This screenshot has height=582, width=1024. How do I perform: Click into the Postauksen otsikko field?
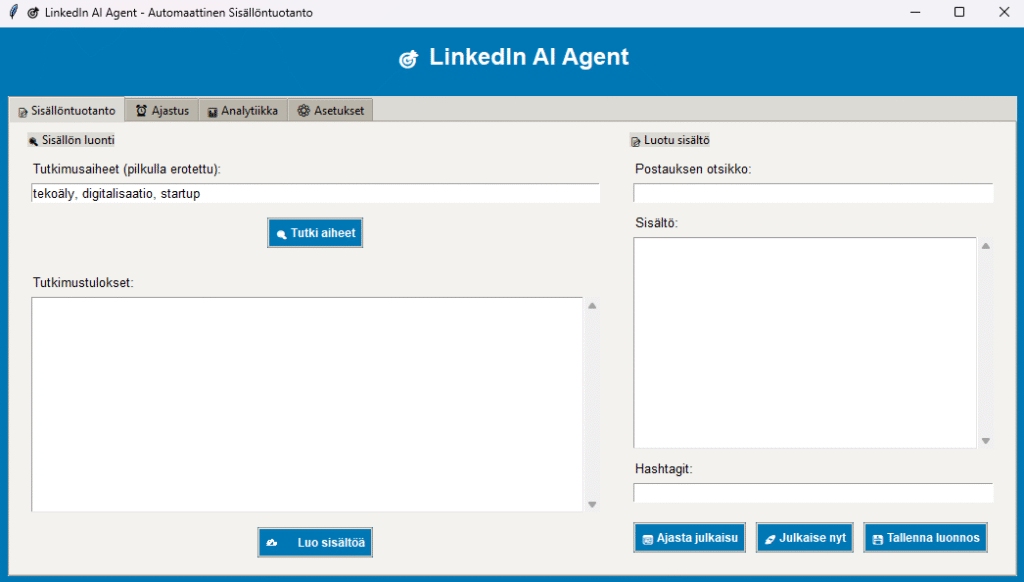[813, 193]
